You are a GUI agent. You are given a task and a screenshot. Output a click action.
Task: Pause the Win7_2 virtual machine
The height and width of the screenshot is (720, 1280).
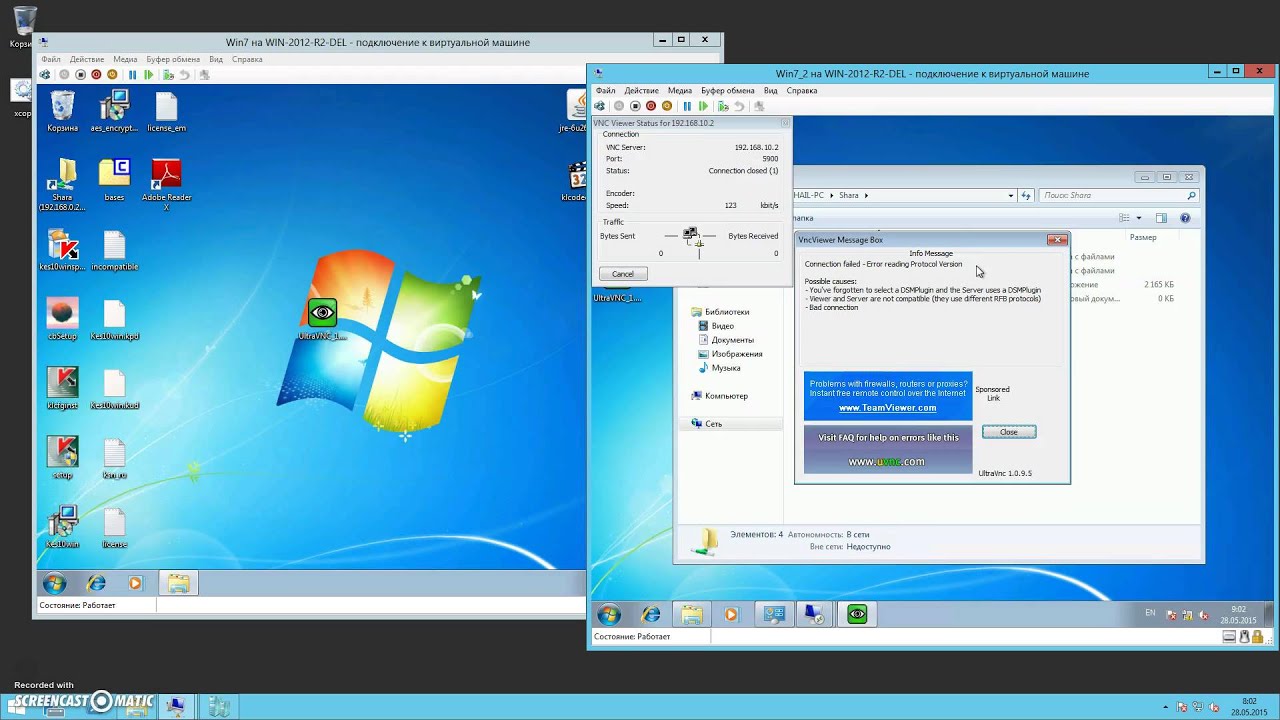(687, 106)
